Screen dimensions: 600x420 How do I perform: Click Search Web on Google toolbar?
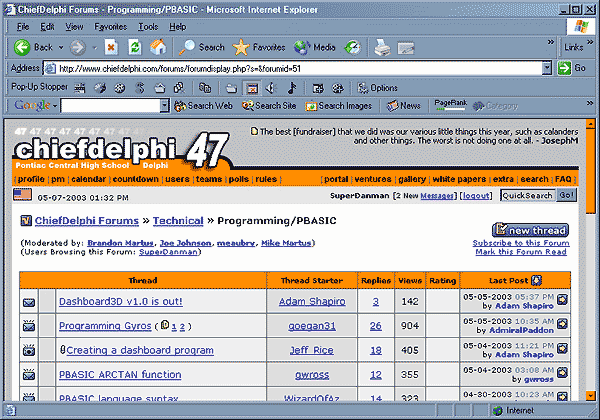[x=203, y=106]
